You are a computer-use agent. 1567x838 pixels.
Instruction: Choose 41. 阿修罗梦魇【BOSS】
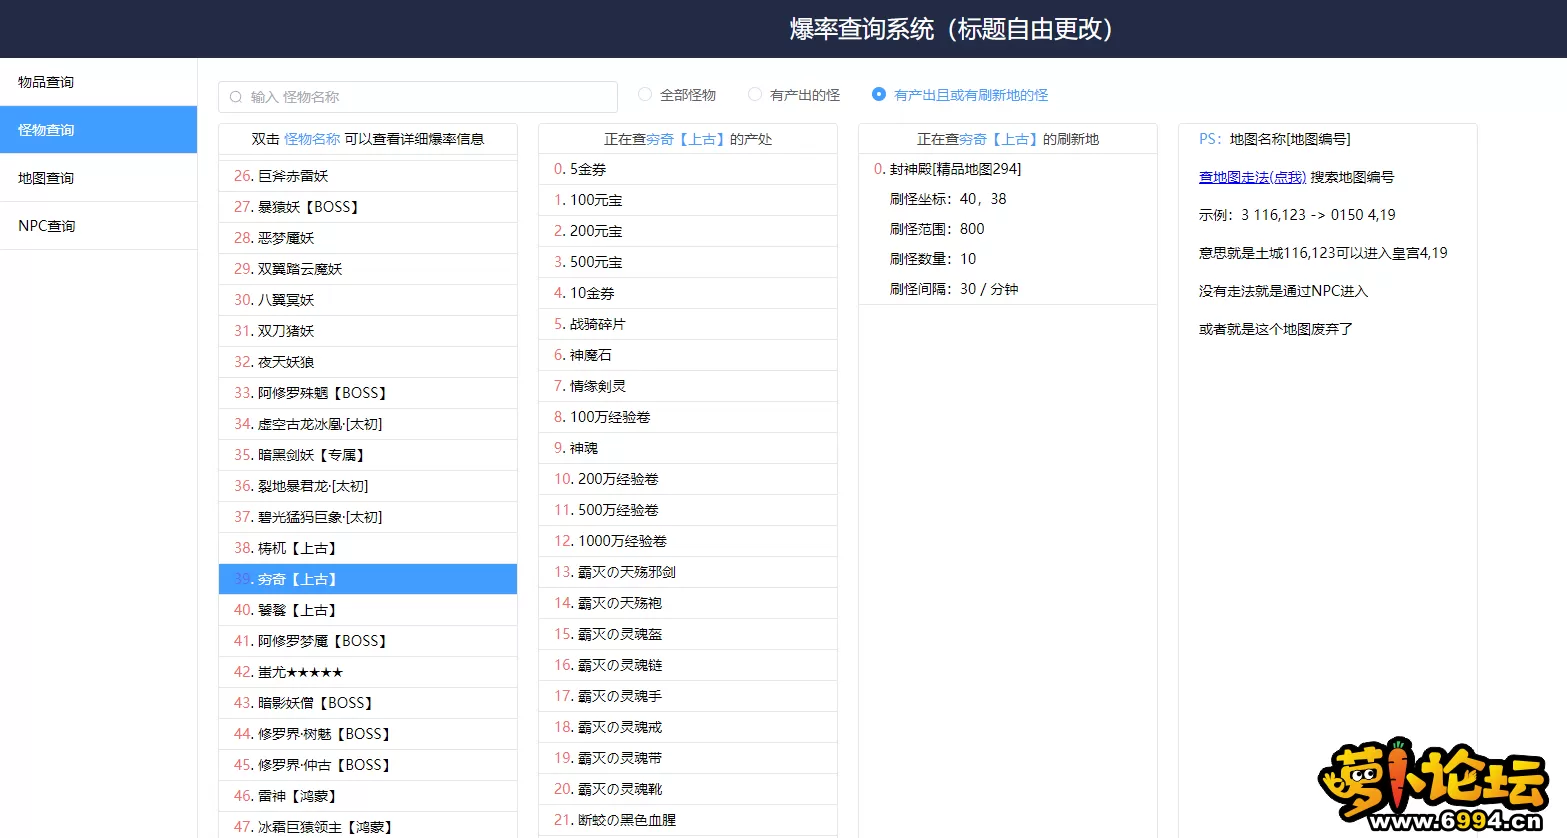click(368, 641)
